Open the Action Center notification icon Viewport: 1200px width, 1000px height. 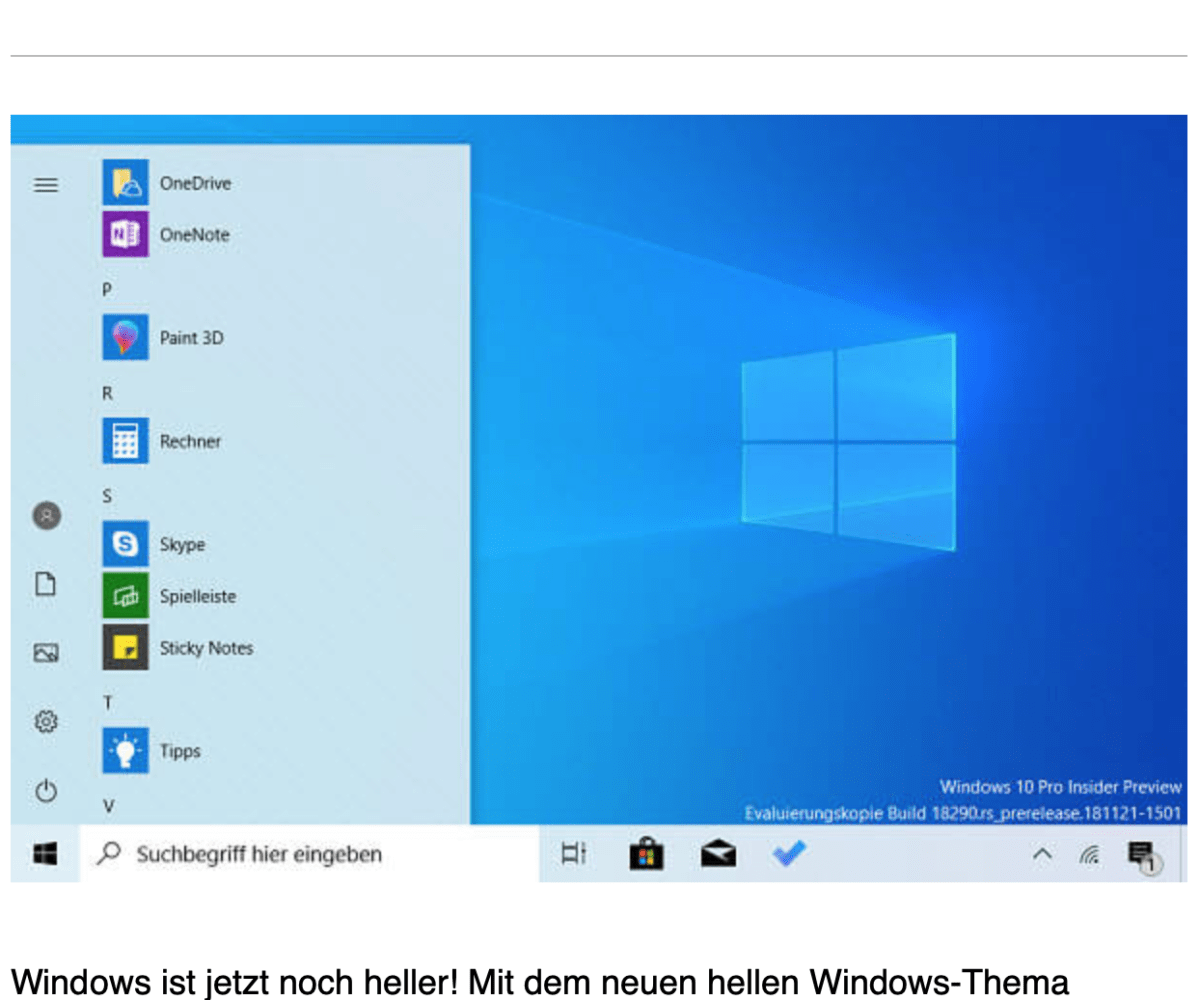click(1142, 856)
